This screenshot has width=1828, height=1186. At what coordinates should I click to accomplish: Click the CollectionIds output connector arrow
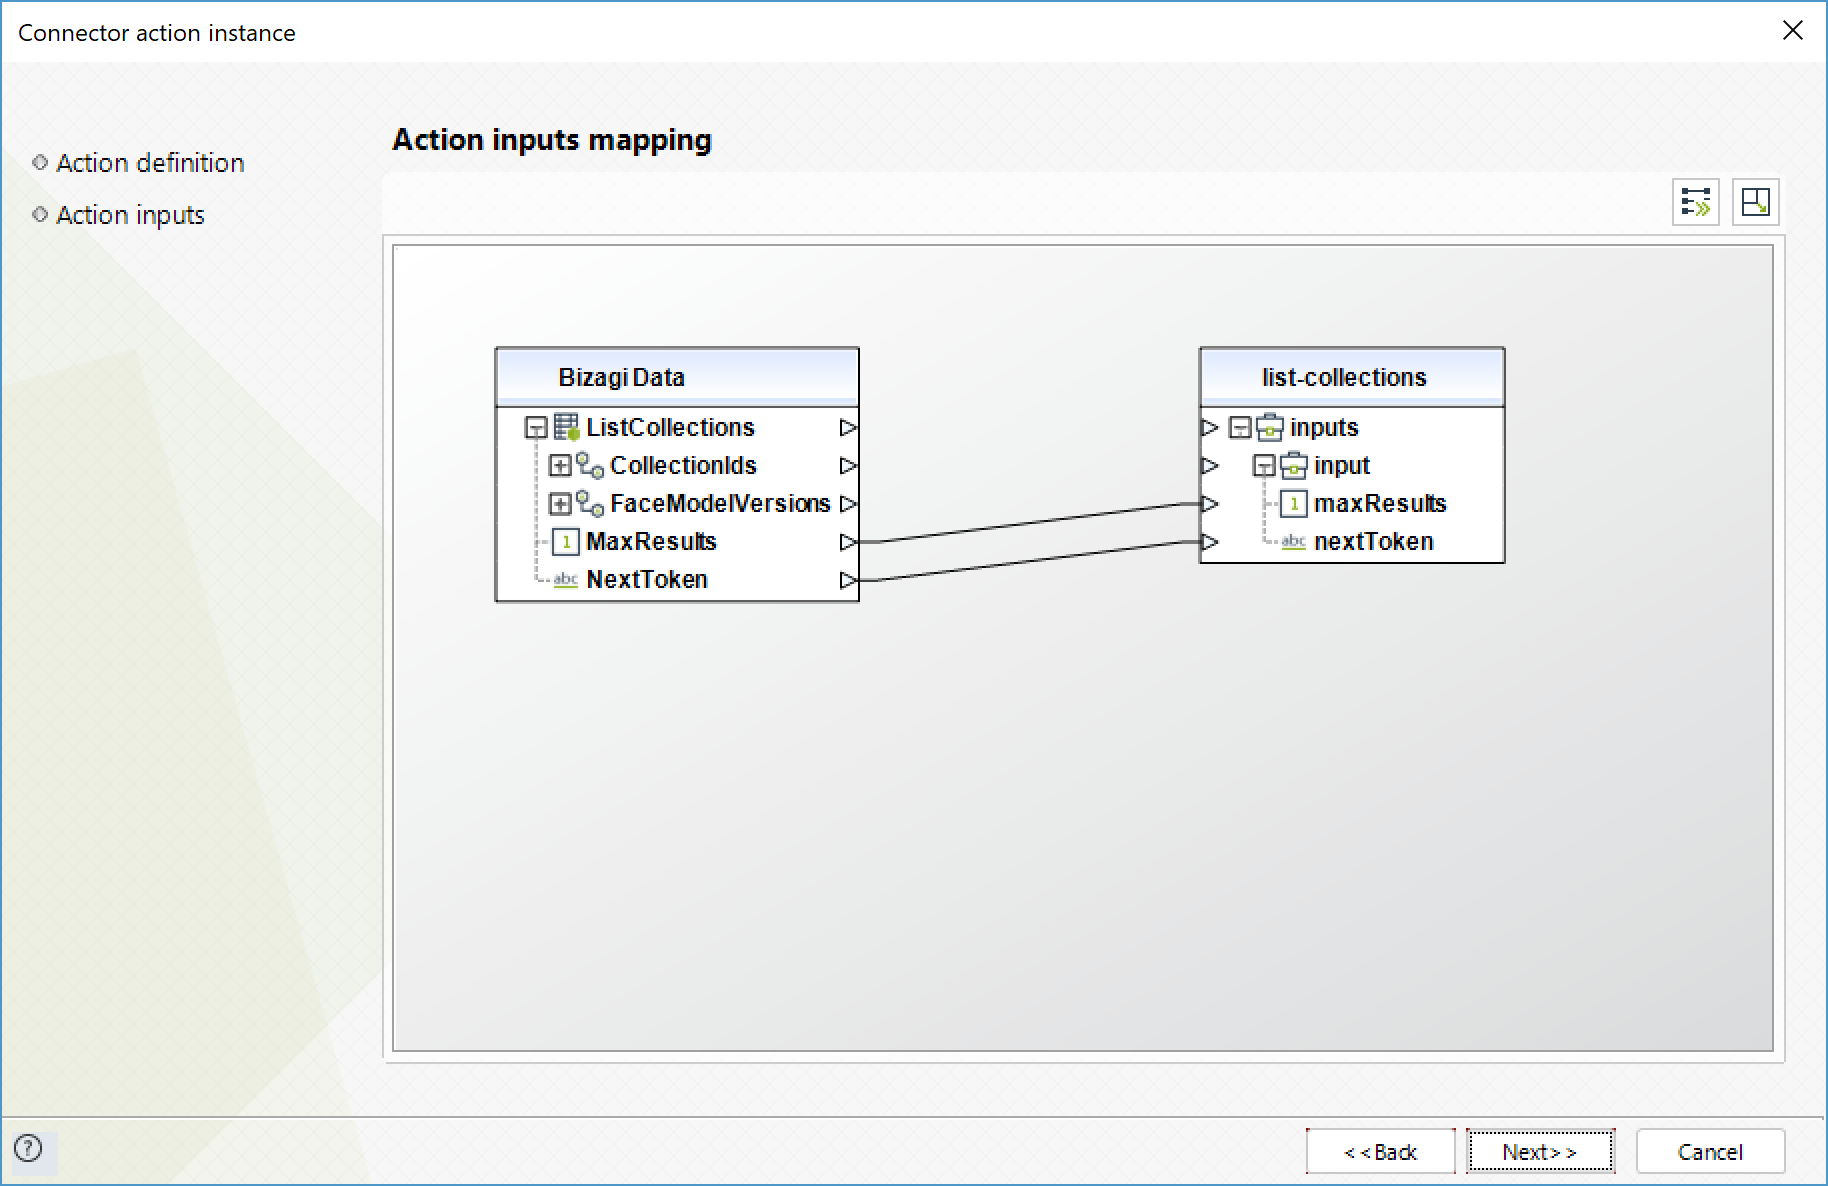[x=848, y=466]
